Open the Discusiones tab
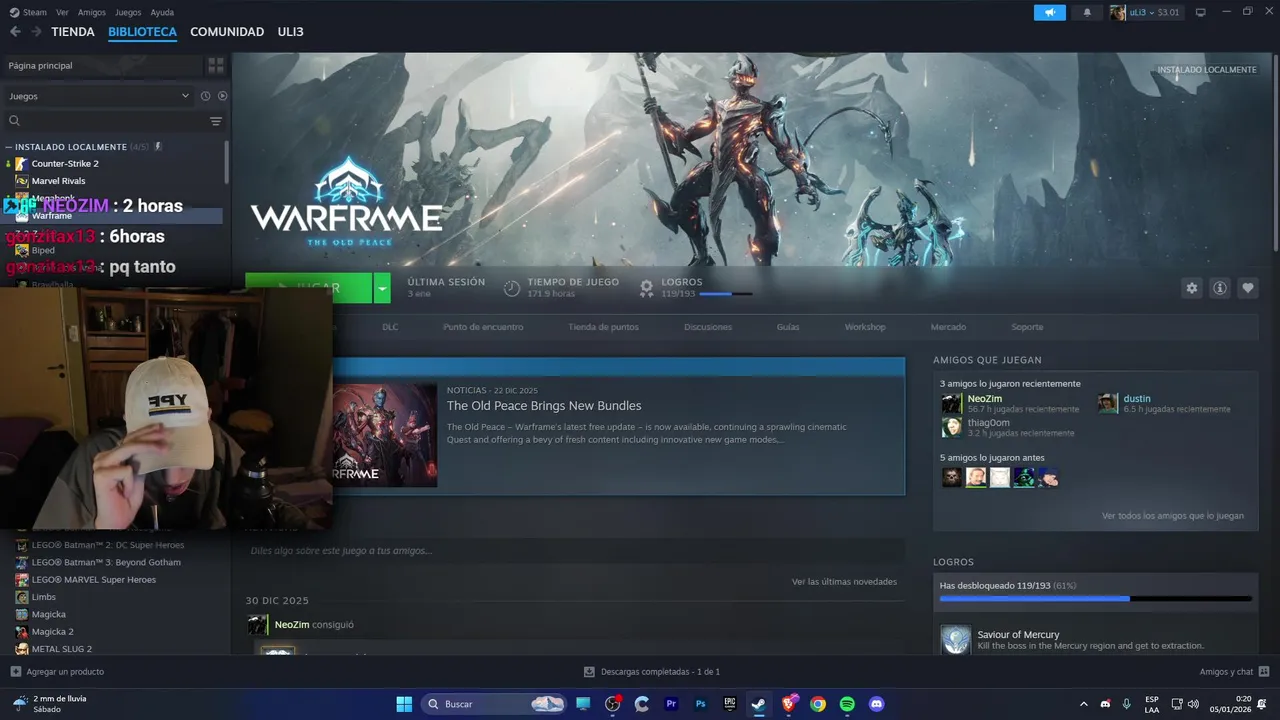This screenshot has height=720, width=1280. [708, 327]
